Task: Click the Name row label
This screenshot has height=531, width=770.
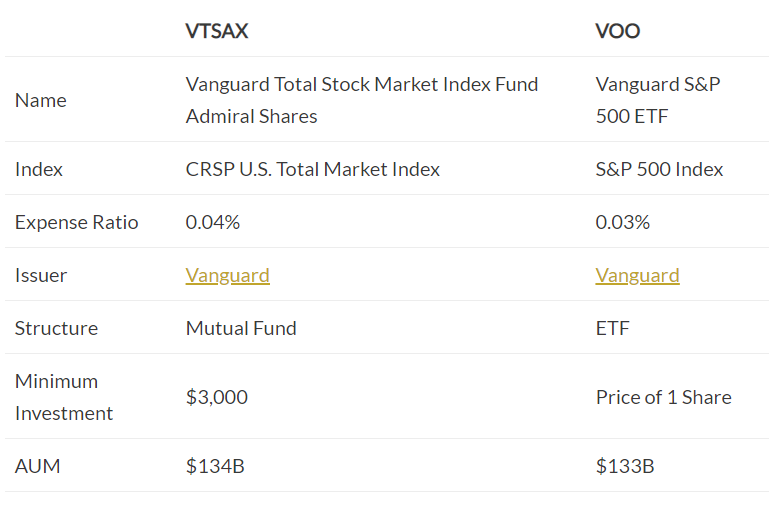Action: coord(41,100)
